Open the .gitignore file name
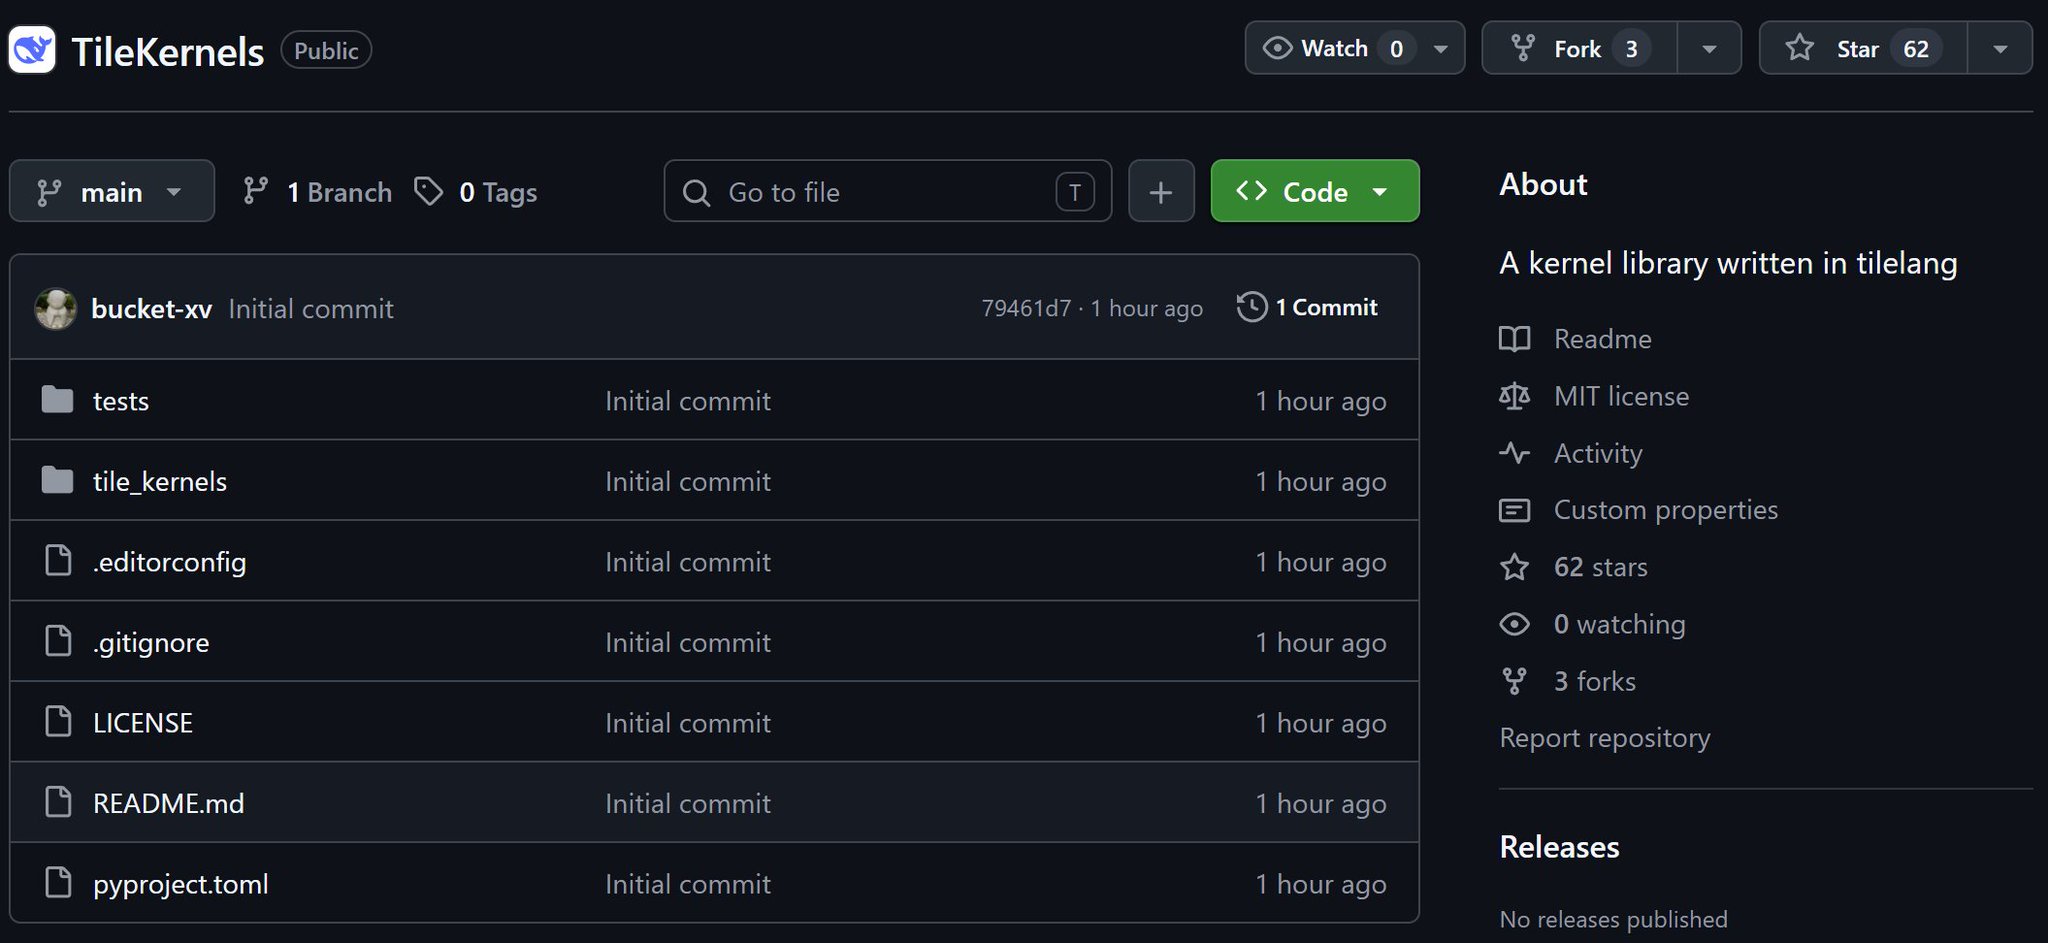This screenshot has height=943, width=2048. click(x=151, y=642)
